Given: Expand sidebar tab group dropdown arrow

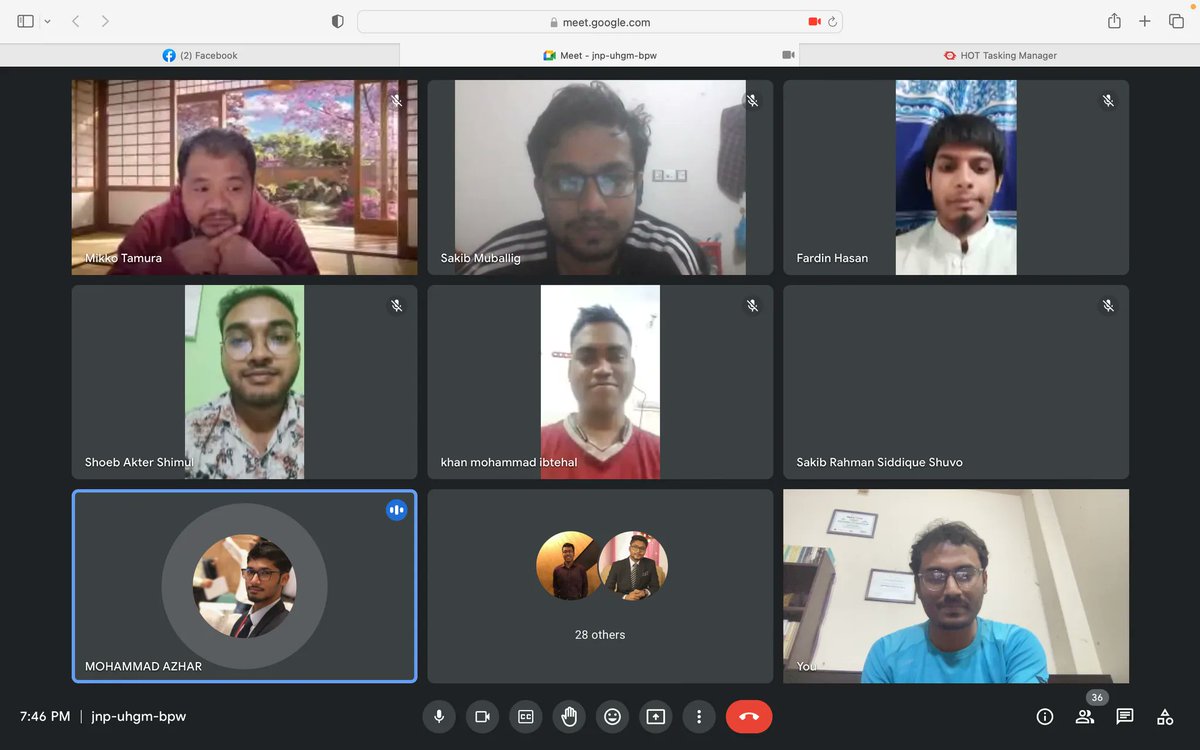Looking at the screenshot, I should click(47, 21).
